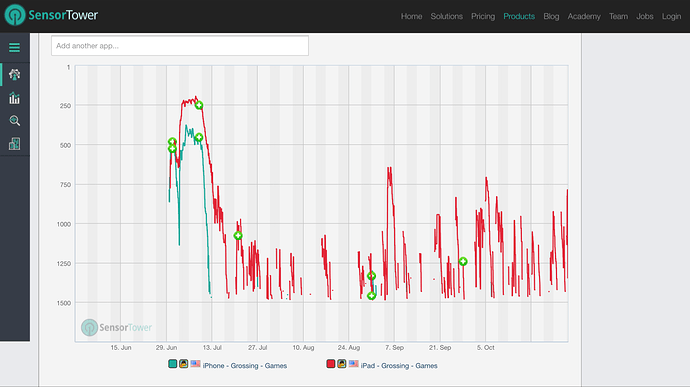Open Blog in the top navigation
The width and height of the screenshot is (690, 387).
(x=551, y=16)
